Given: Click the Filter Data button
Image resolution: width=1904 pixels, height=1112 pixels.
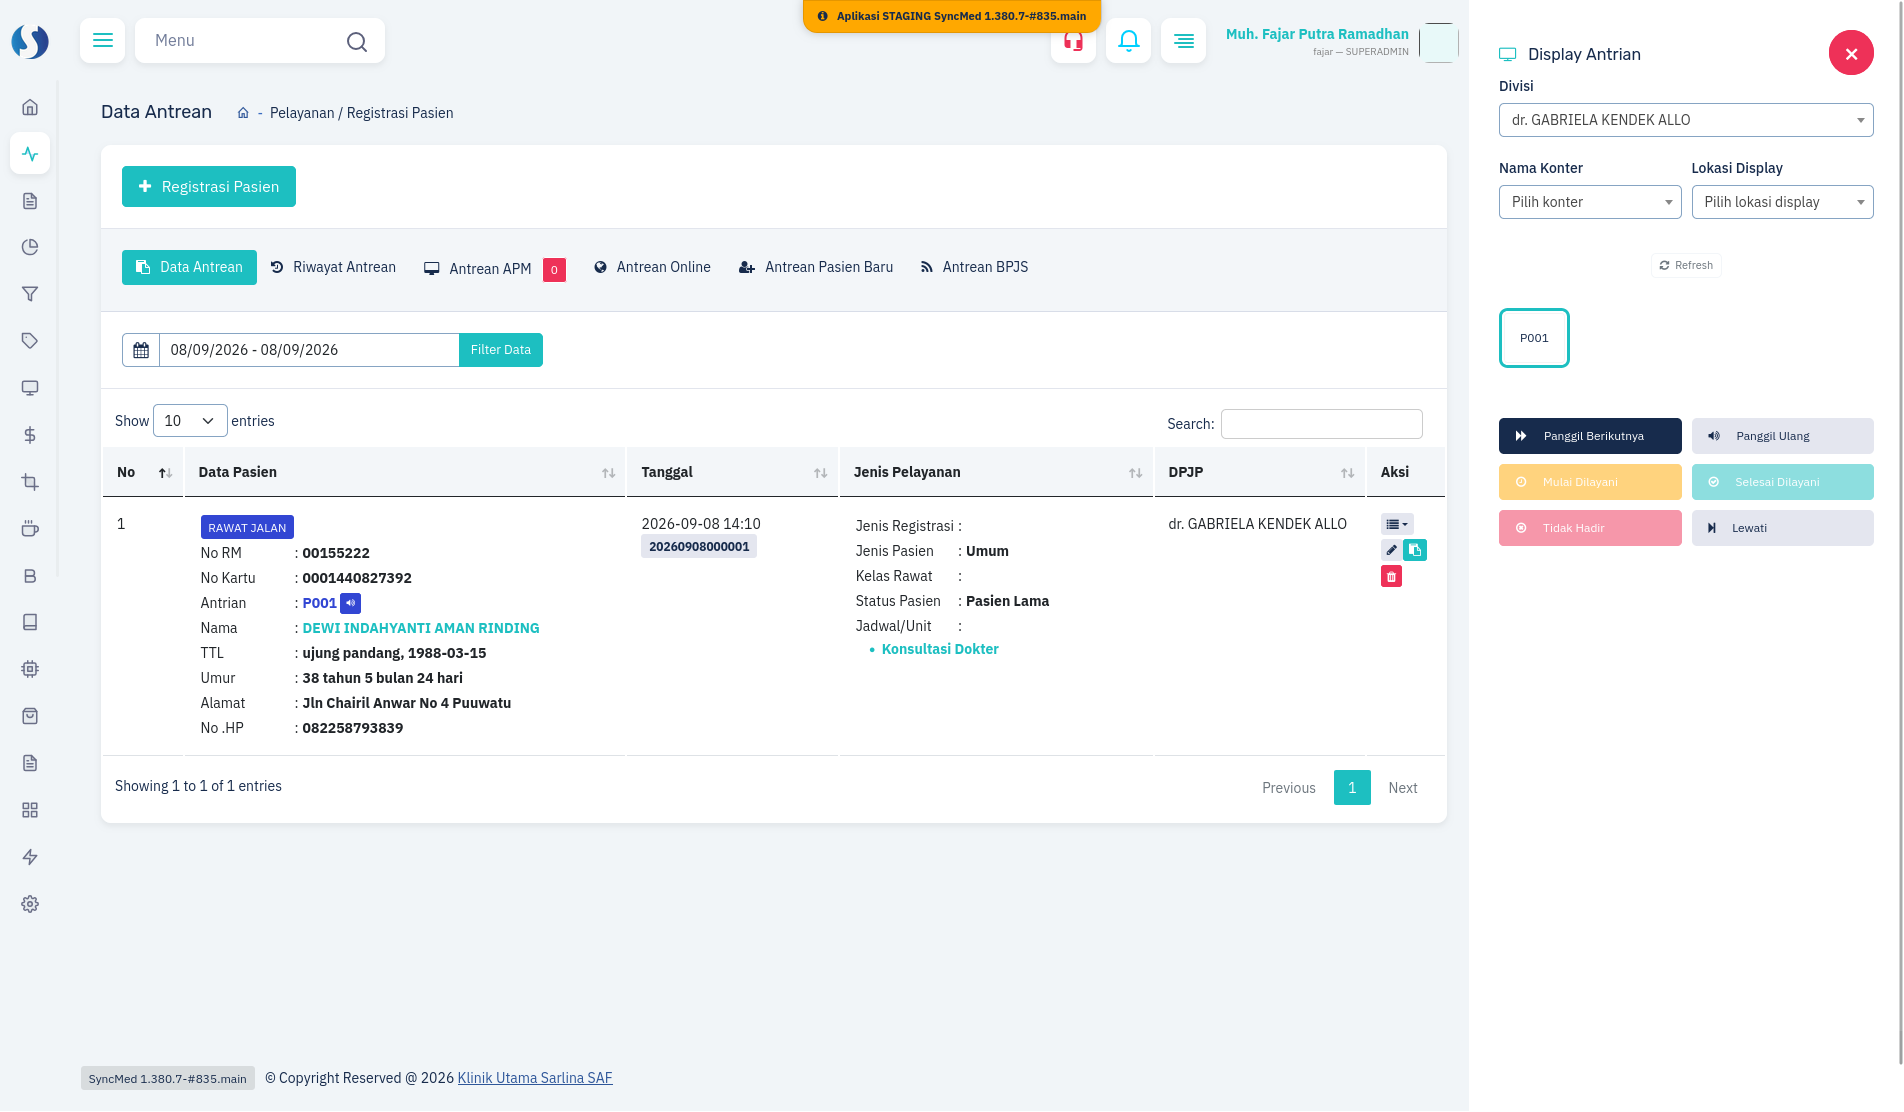Looking at the screenshot, I should click(501, 350).
